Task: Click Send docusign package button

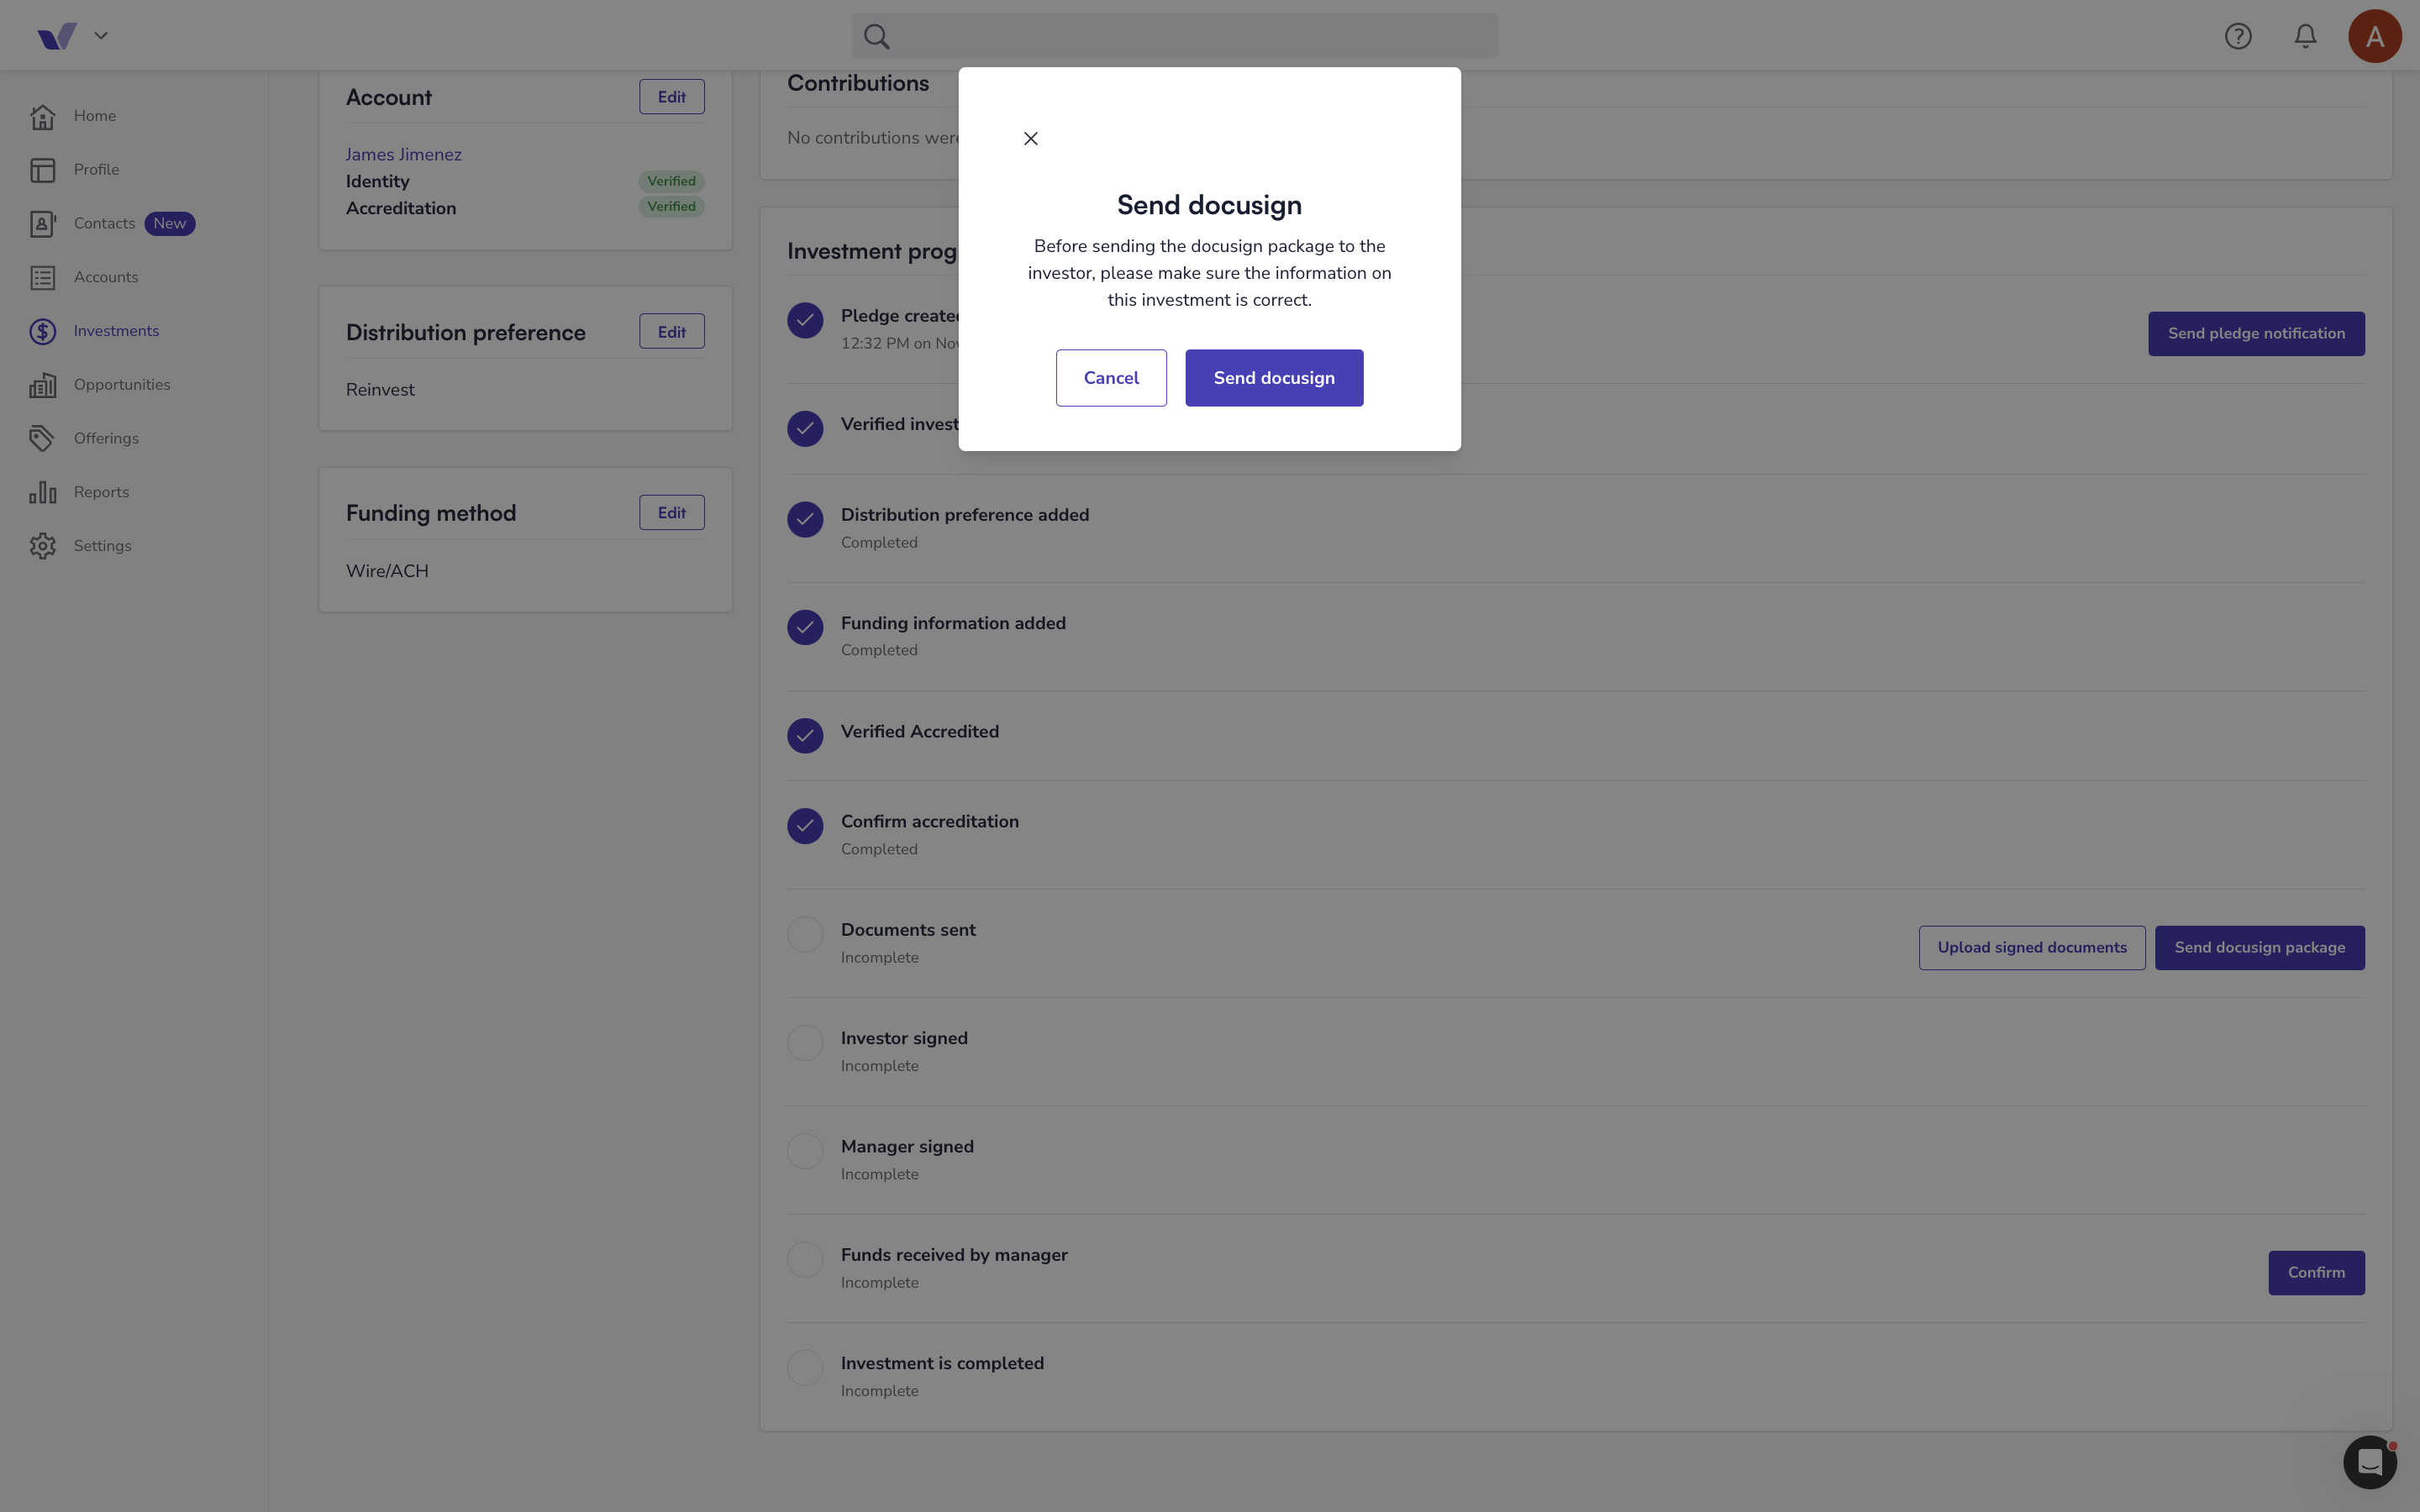Action: point(2260,948)
